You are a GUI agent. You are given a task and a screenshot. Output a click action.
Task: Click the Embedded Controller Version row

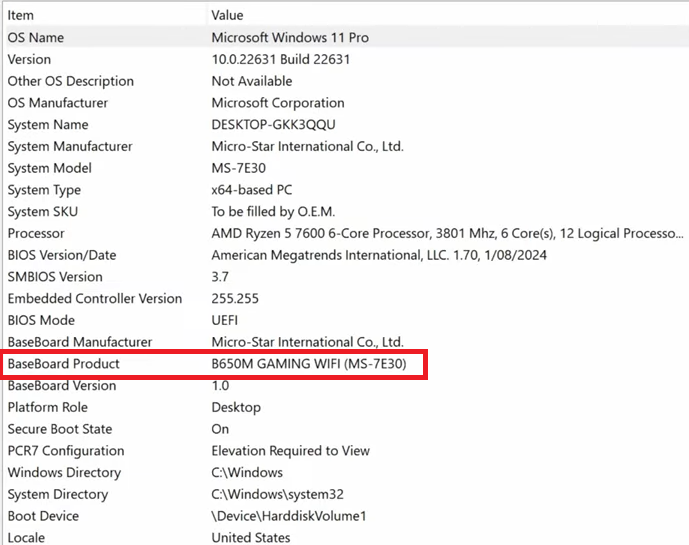95,298
